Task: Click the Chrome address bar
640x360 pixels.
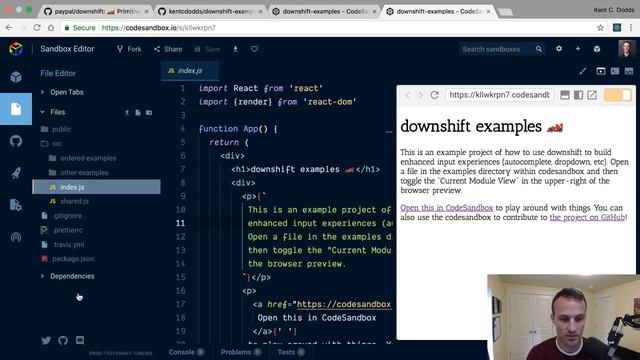Action: coord(327,28)
